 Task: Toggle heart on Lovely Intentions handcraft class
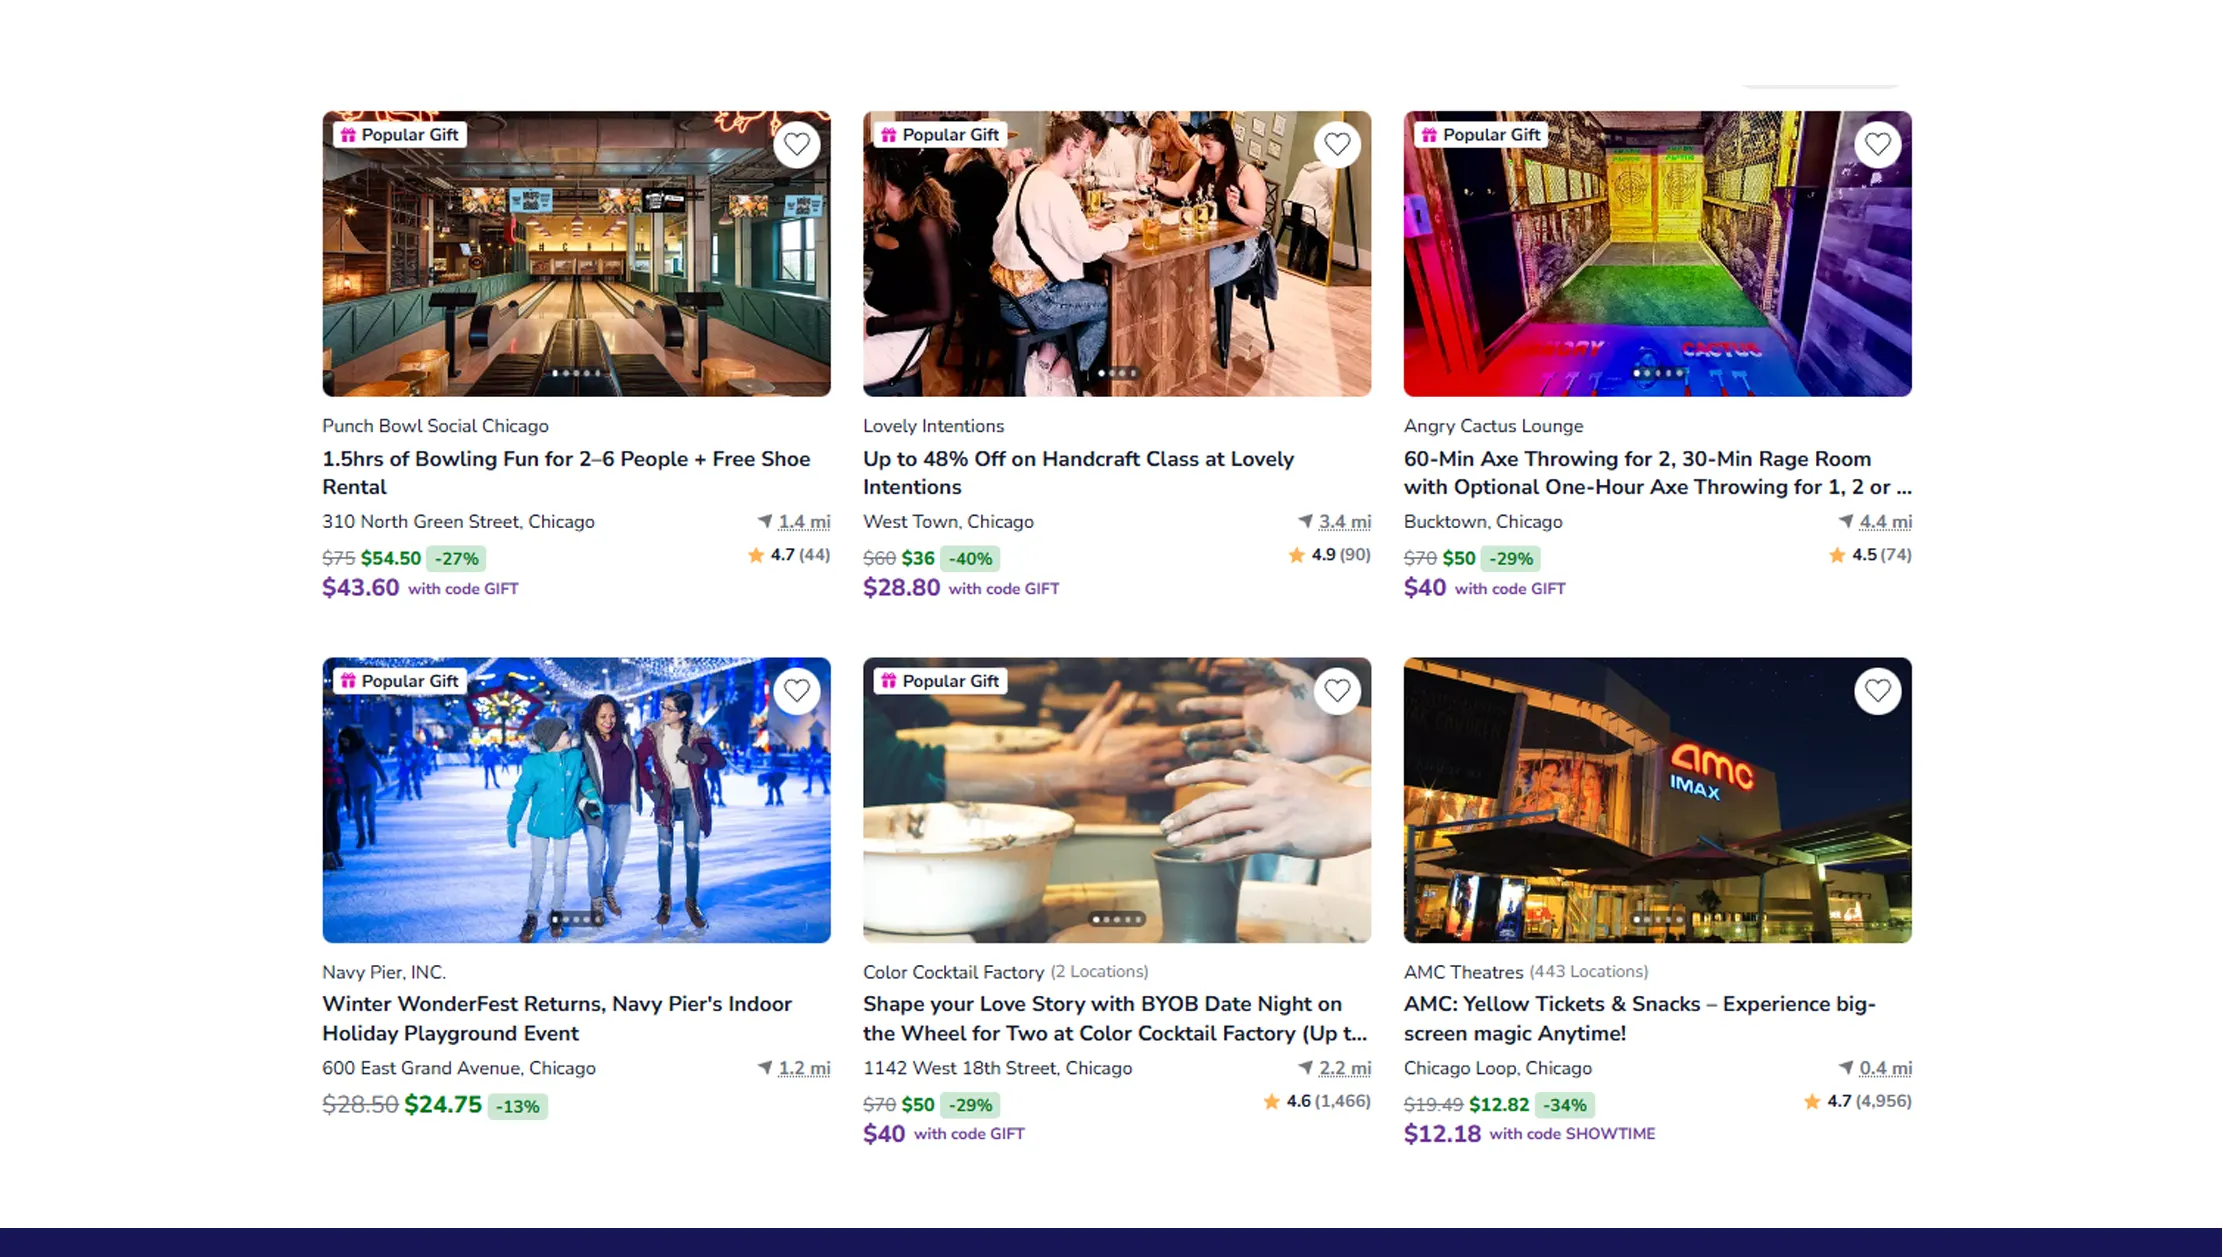(1337, 145)
